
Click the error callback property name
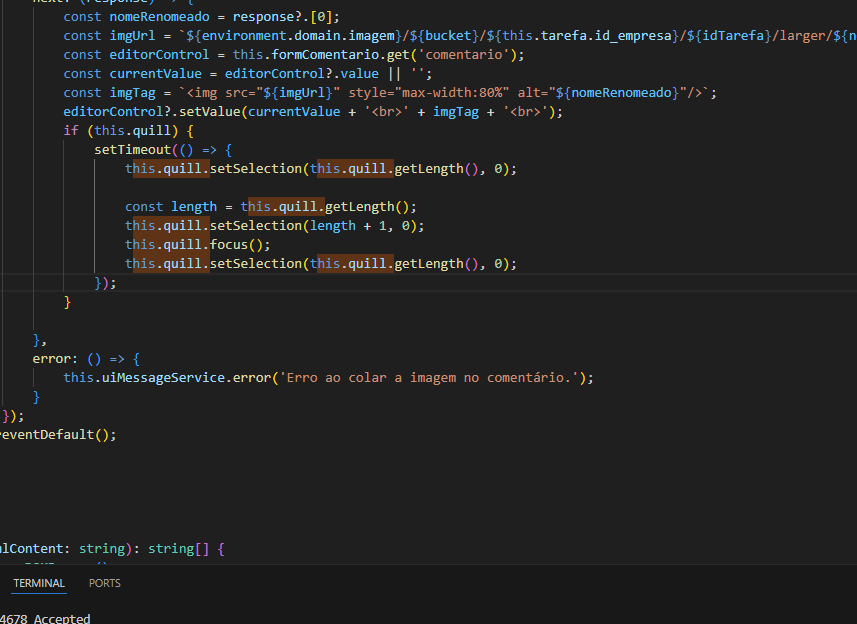click(x=52, y=359)
